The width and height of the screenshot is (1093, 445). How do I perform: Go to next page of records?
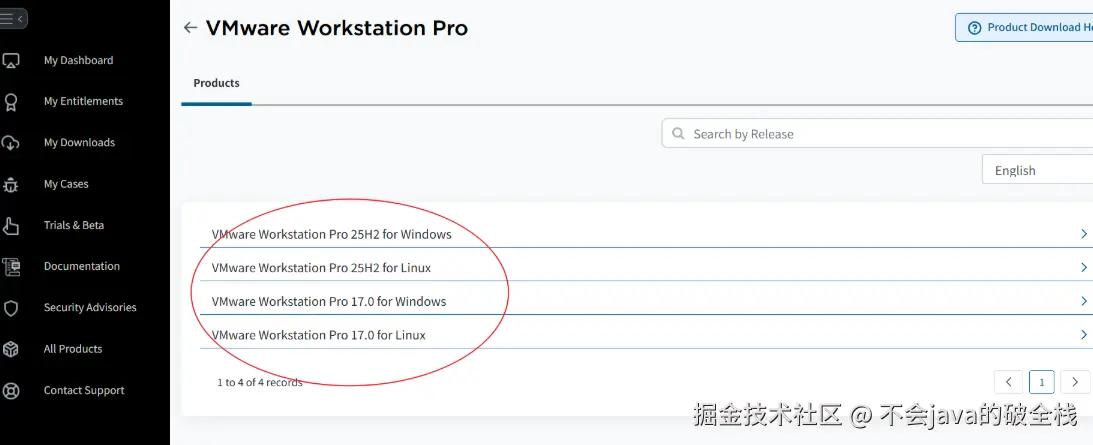click(1075, 382)
